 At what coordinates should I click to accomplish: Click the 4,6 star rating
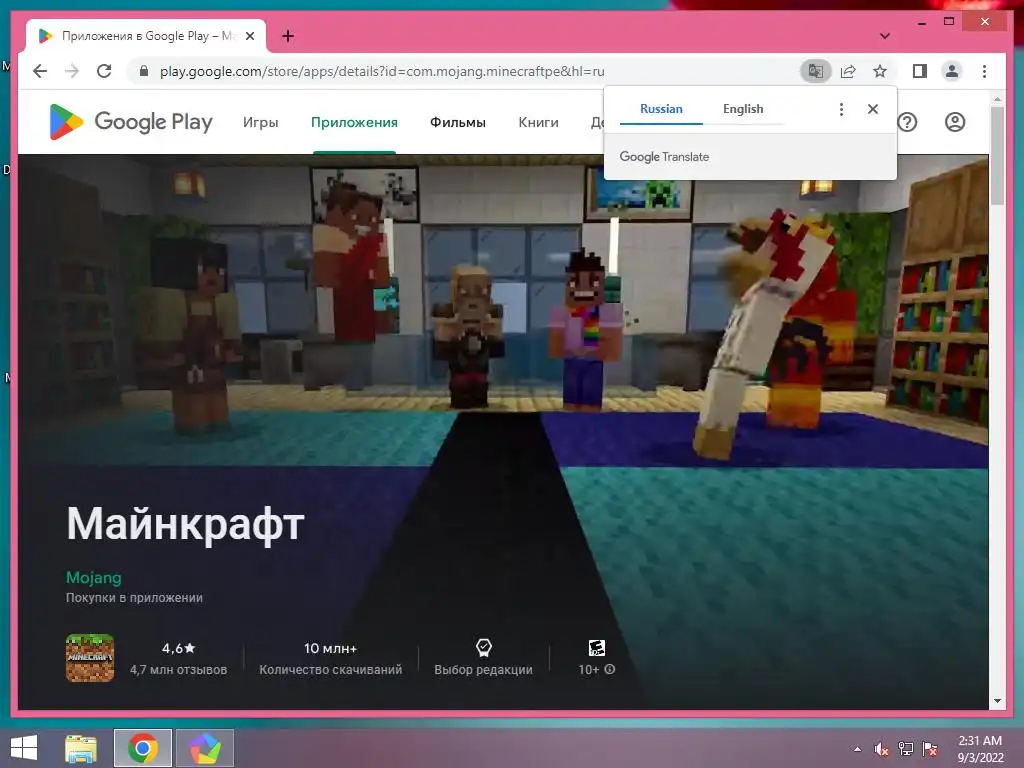click(178, 648)
